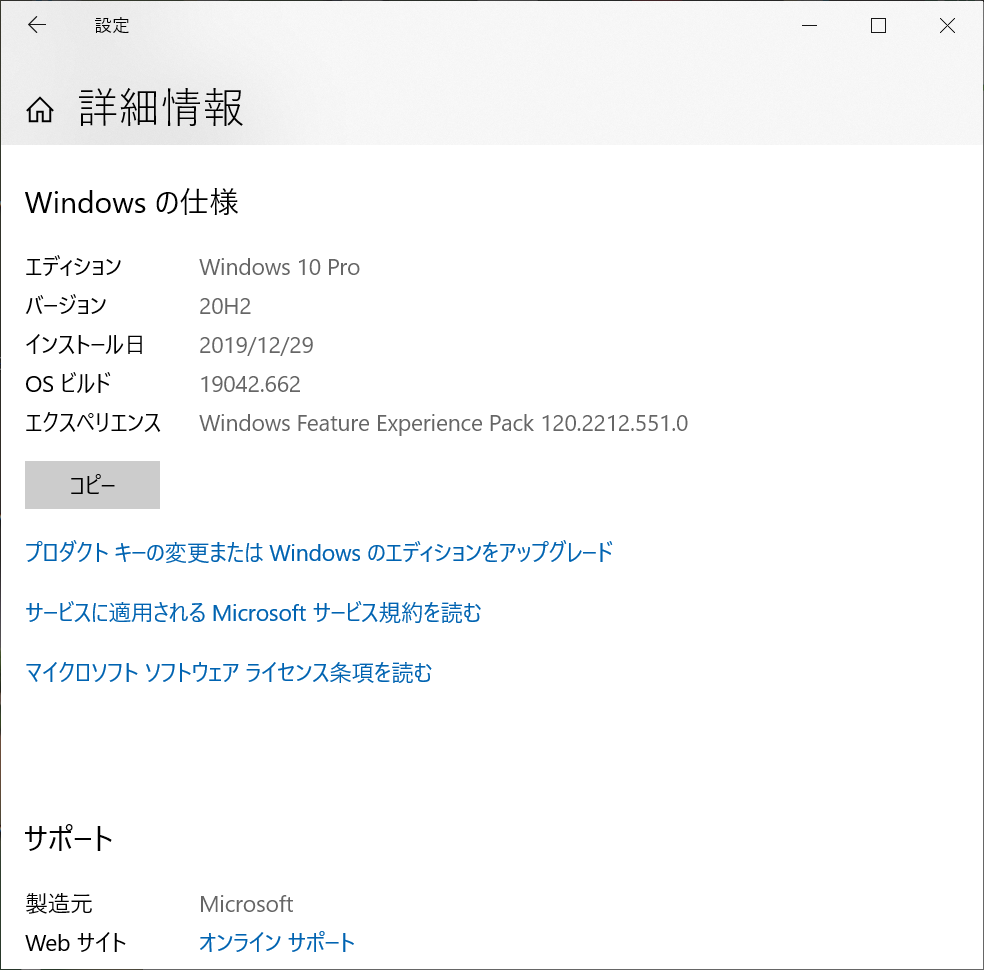This screenshot has width=984, height=970.
Task: Click version value 20H2
Action: 225,306
